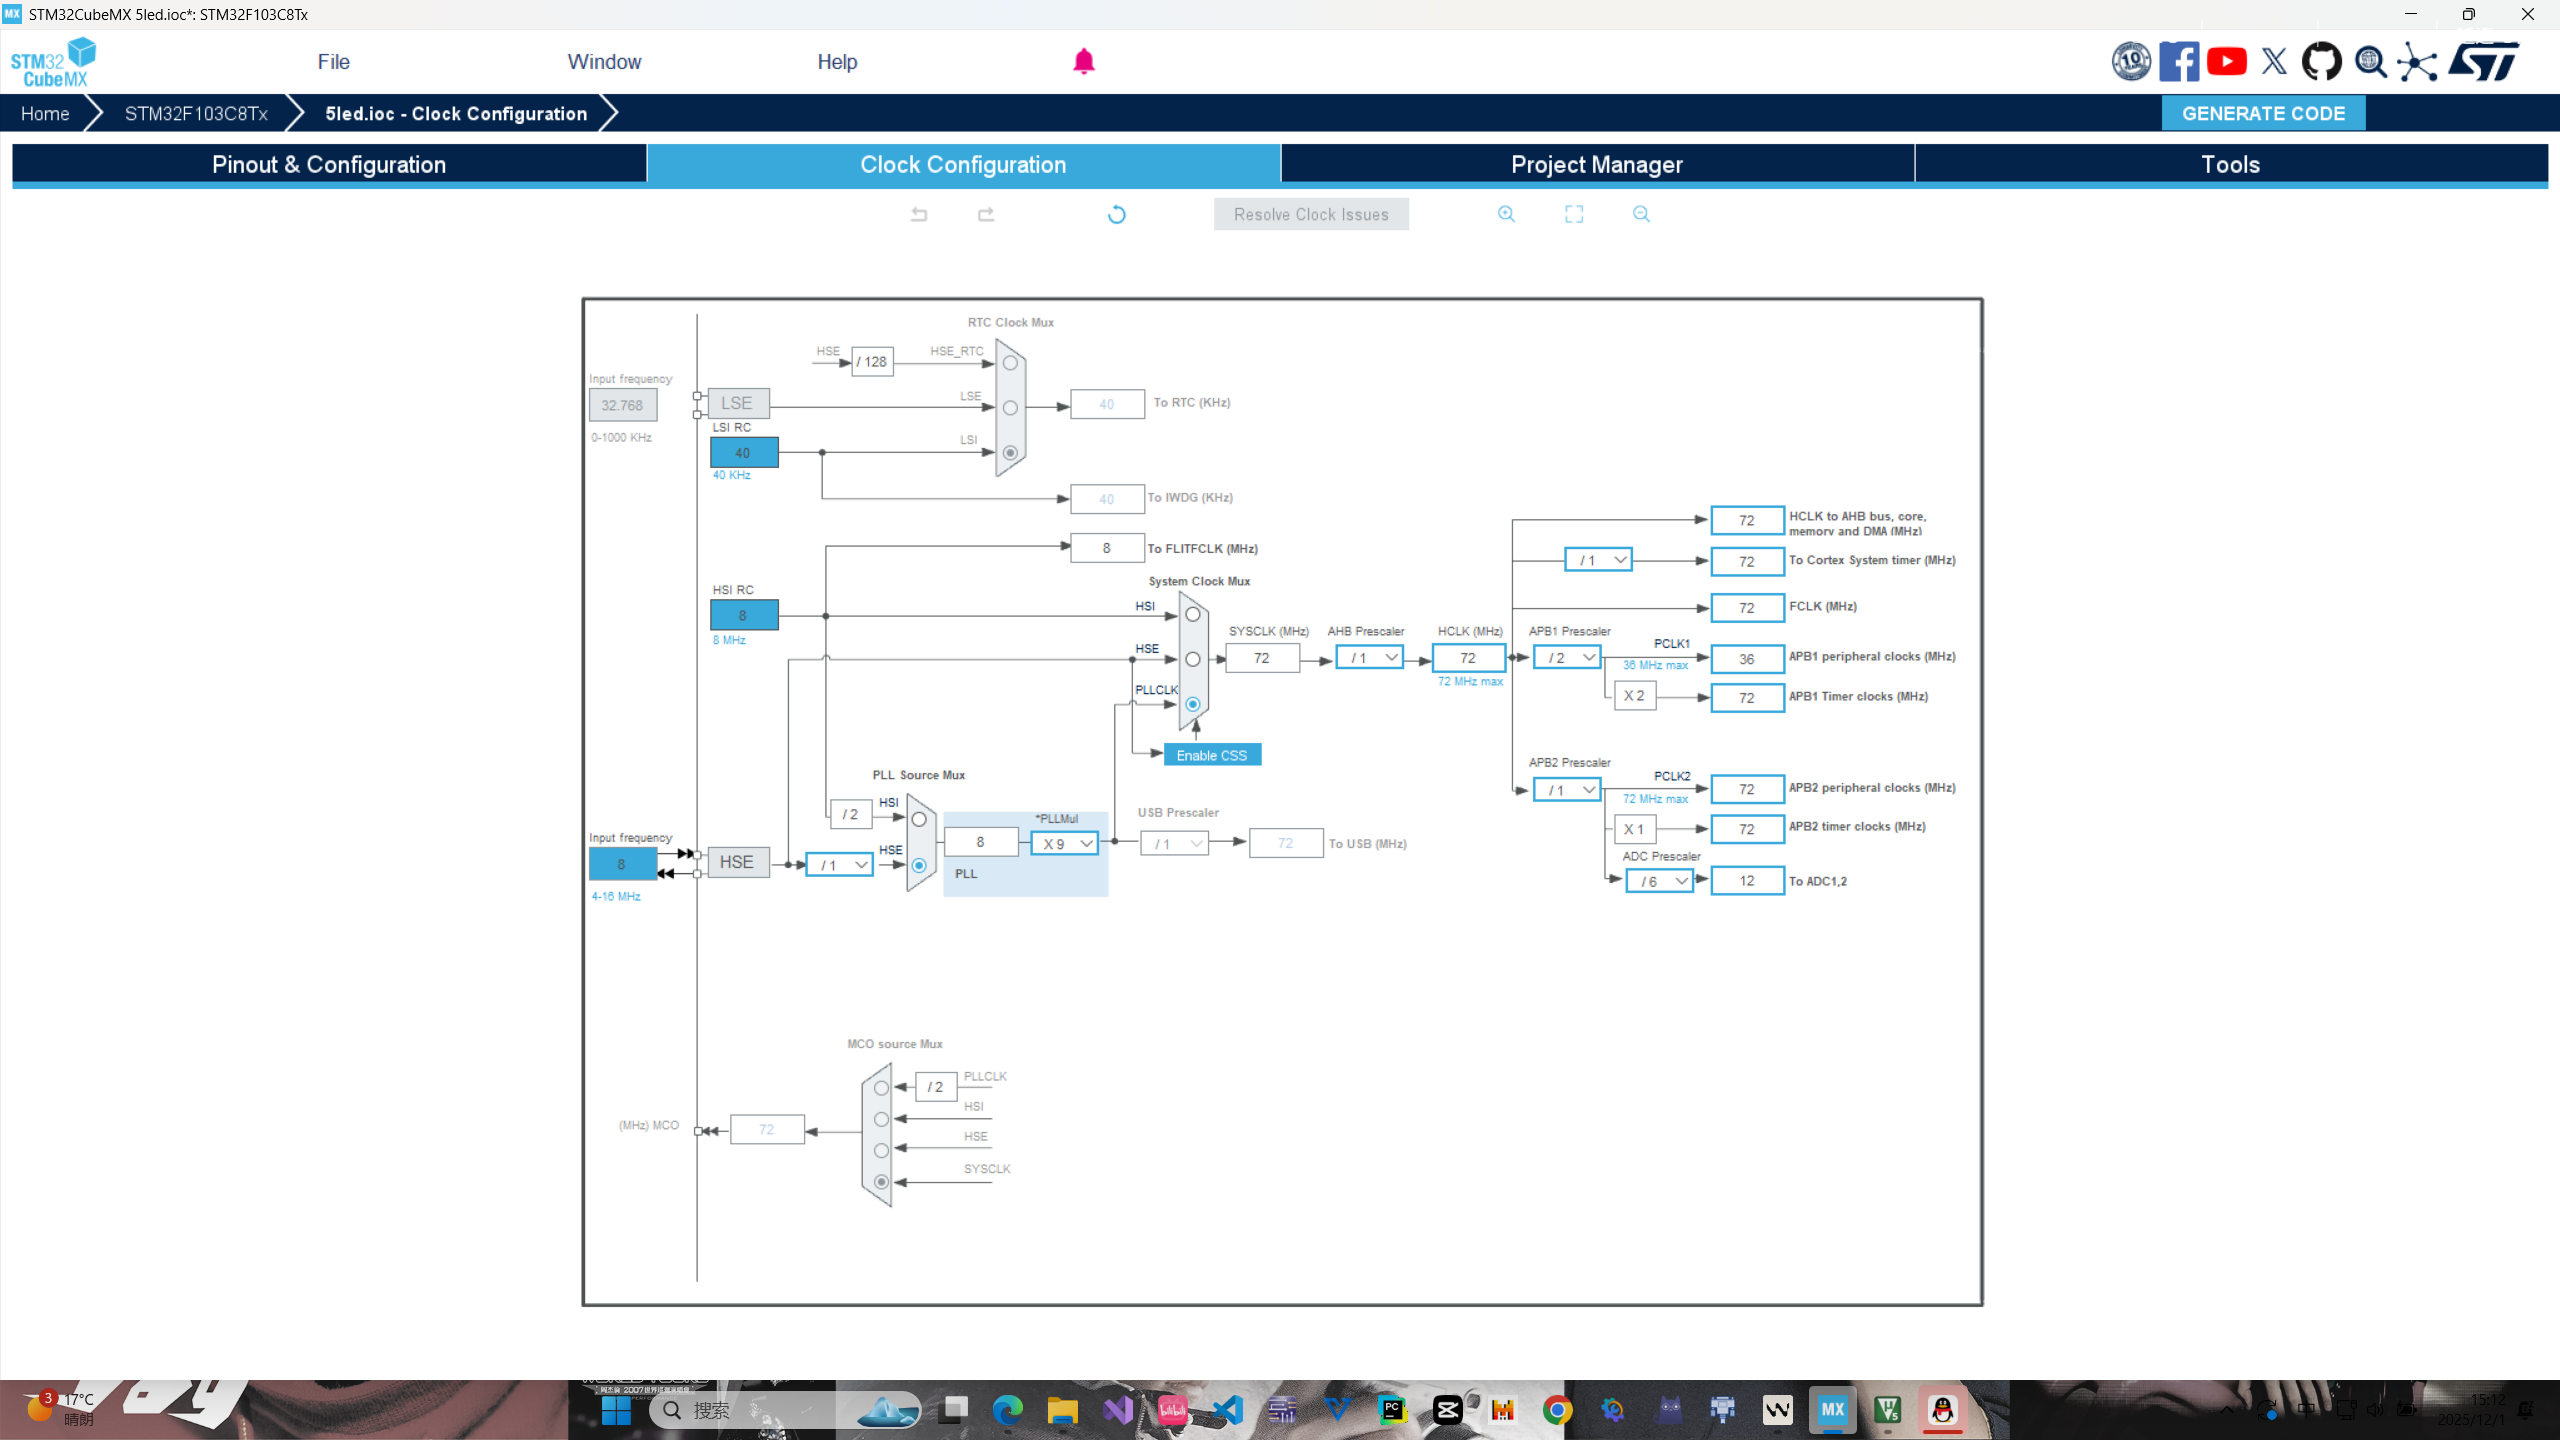Click the refresh clock tree icon
This screenshot has width=2560, height=1440.
[x=1117, y=214]
